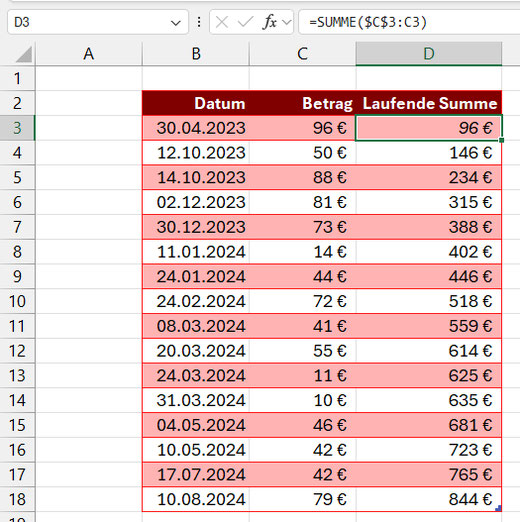Select the running sum cell 234 €
Viewport: 520px width, 522px height.
[429, 177]
